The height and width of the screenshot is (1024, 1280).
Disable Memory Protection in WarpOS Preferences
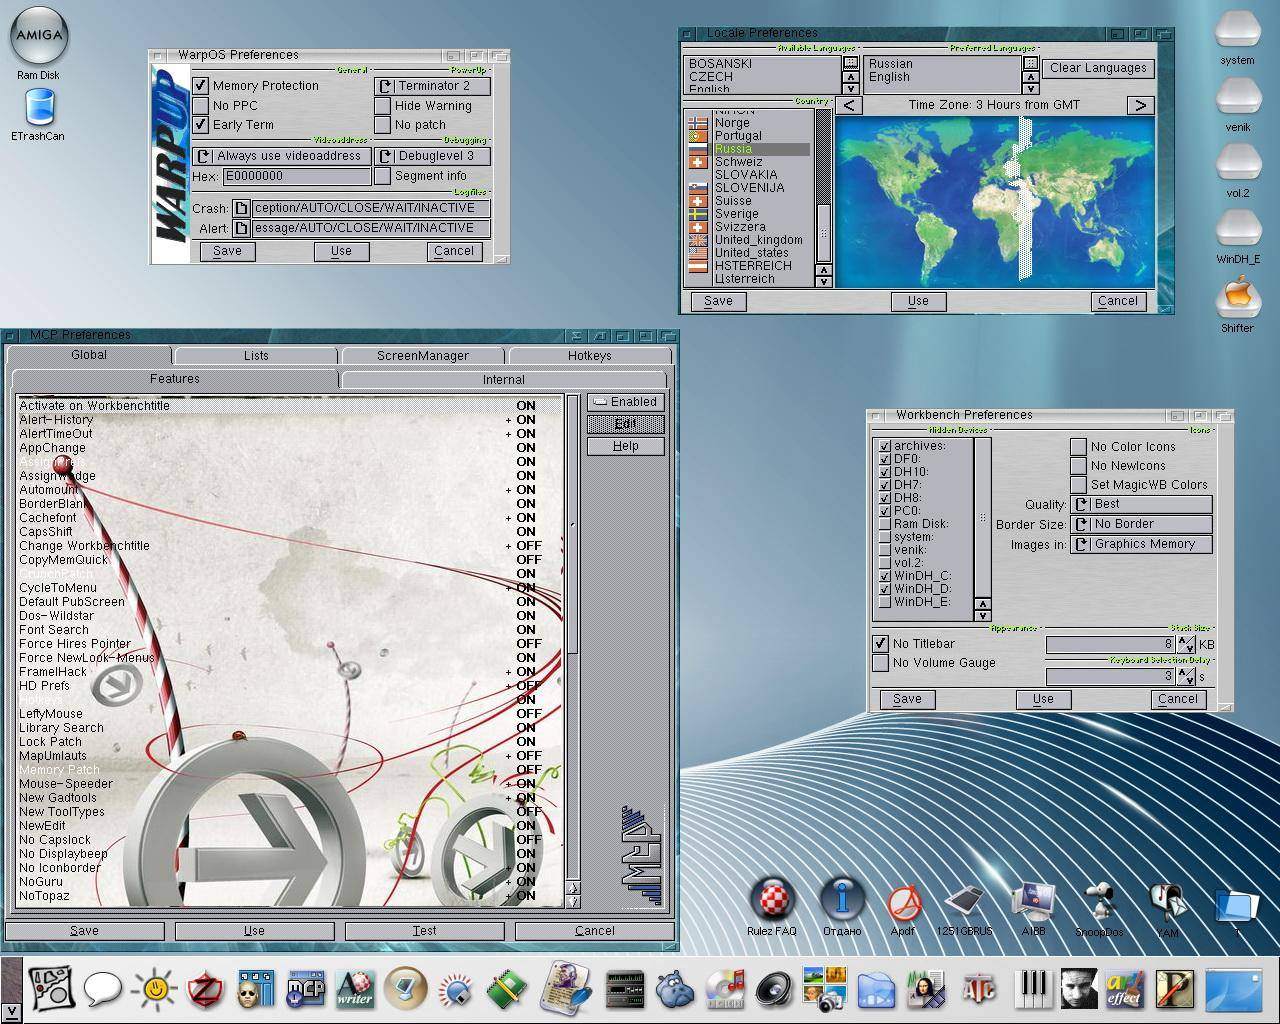pos(201,86)
